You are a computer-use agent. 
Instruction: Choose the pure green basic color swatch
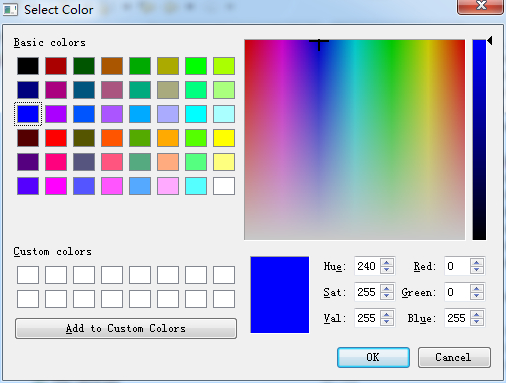(x=196, y=66)
